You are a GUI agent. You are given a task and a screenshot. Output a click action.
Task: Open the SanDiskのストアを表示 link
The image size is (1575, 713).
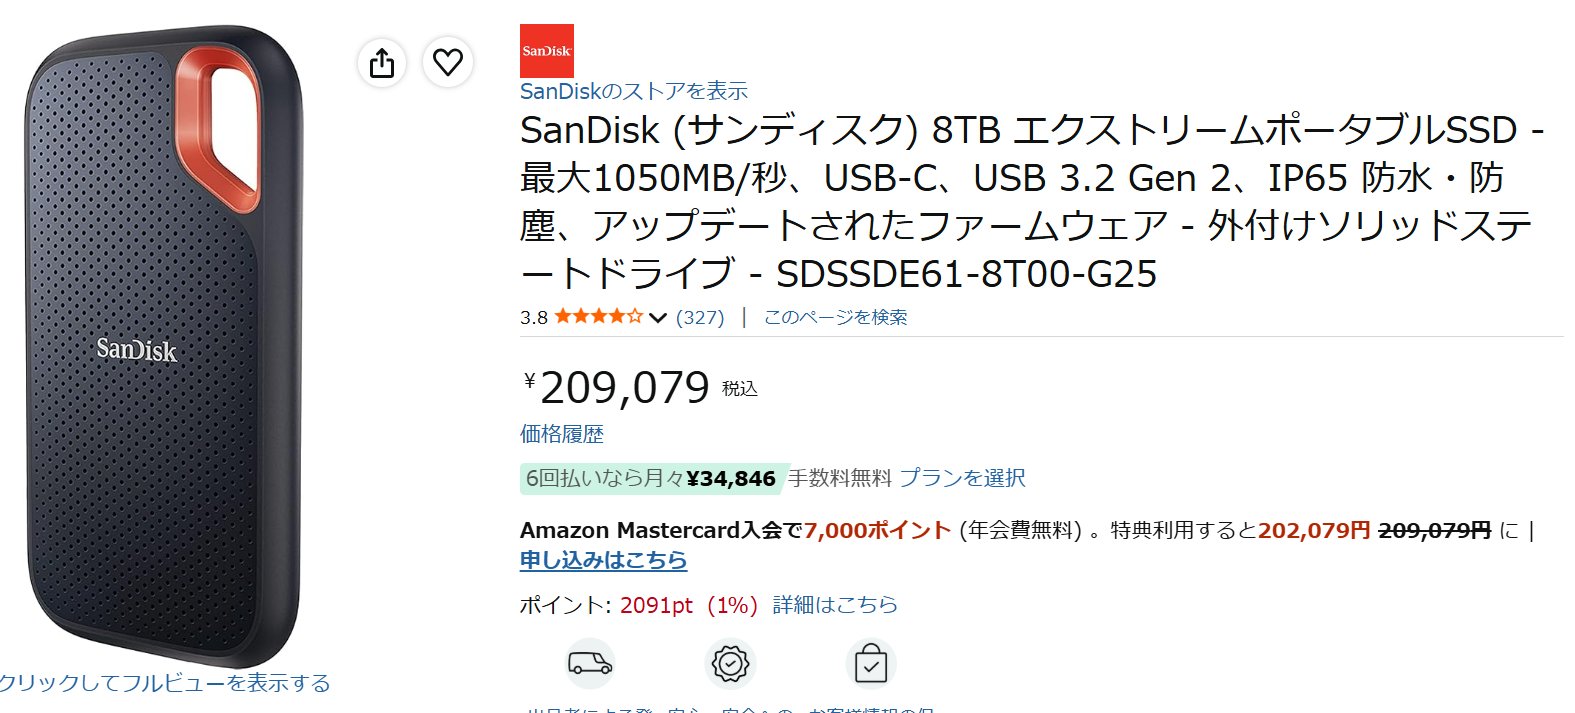[x=634, y=91]
